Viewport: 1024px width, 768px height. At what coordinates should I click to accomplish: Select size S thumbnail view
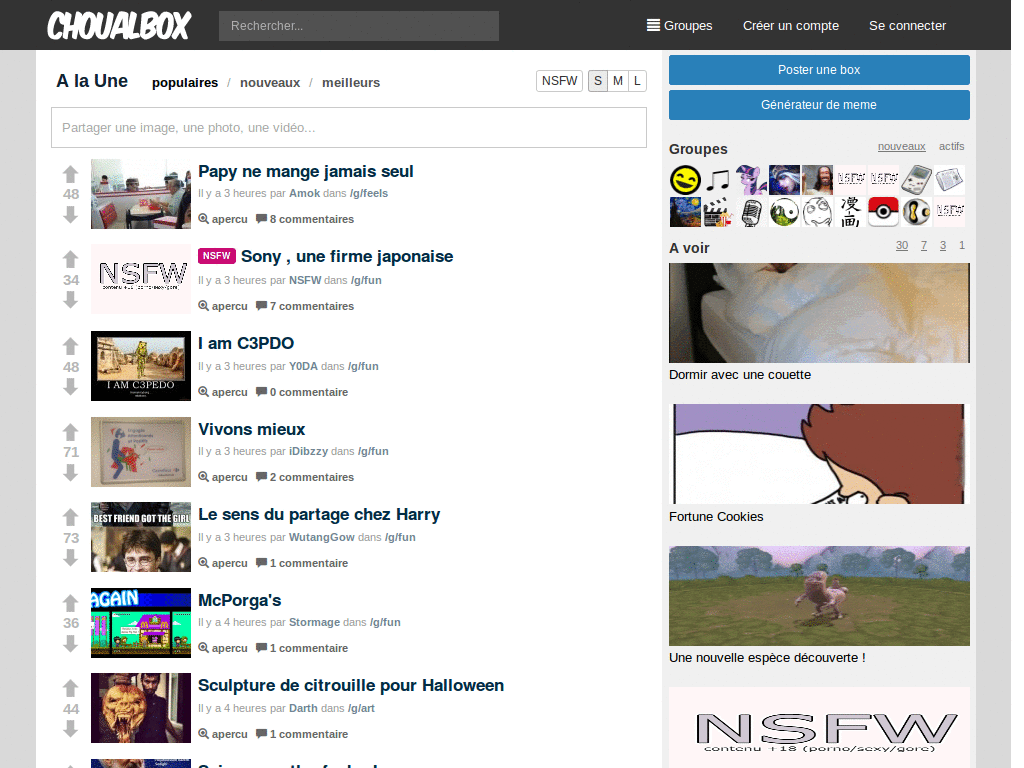[598, 81]
